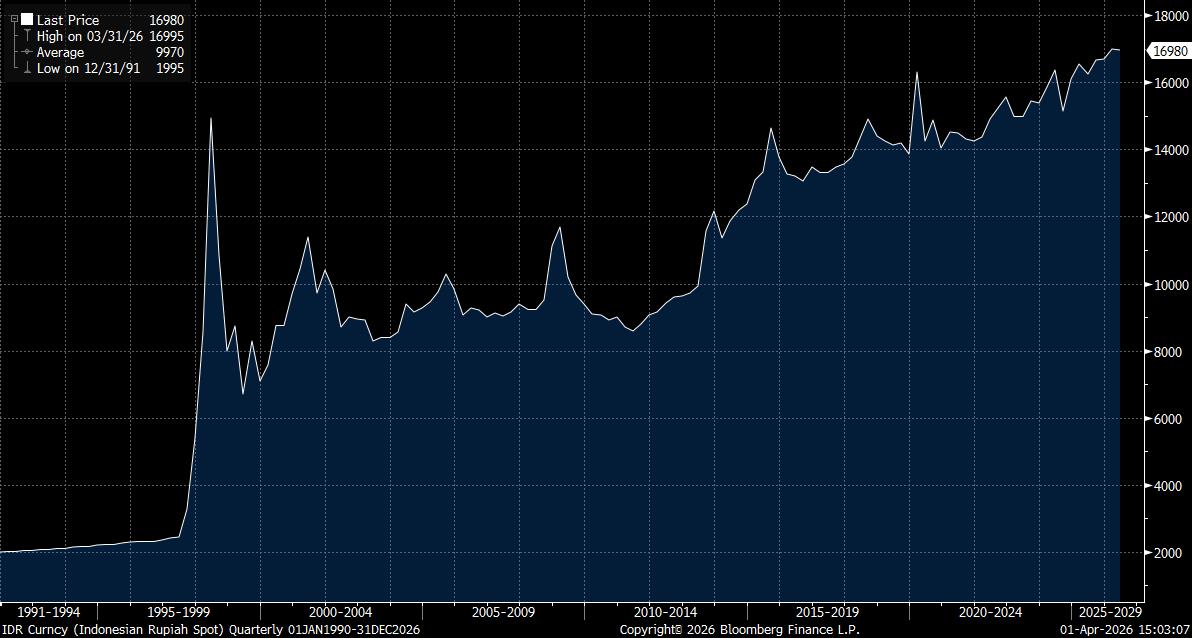
Task: Click the Low marker icon in legend
Action: [27, 68]
